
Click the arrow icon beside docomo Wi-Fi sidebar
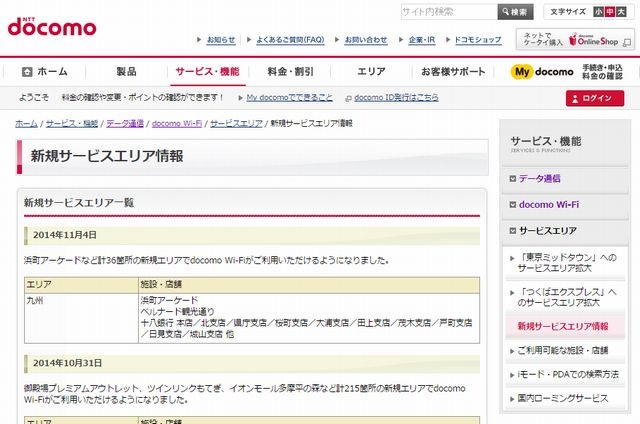click(x=513, y=204)
